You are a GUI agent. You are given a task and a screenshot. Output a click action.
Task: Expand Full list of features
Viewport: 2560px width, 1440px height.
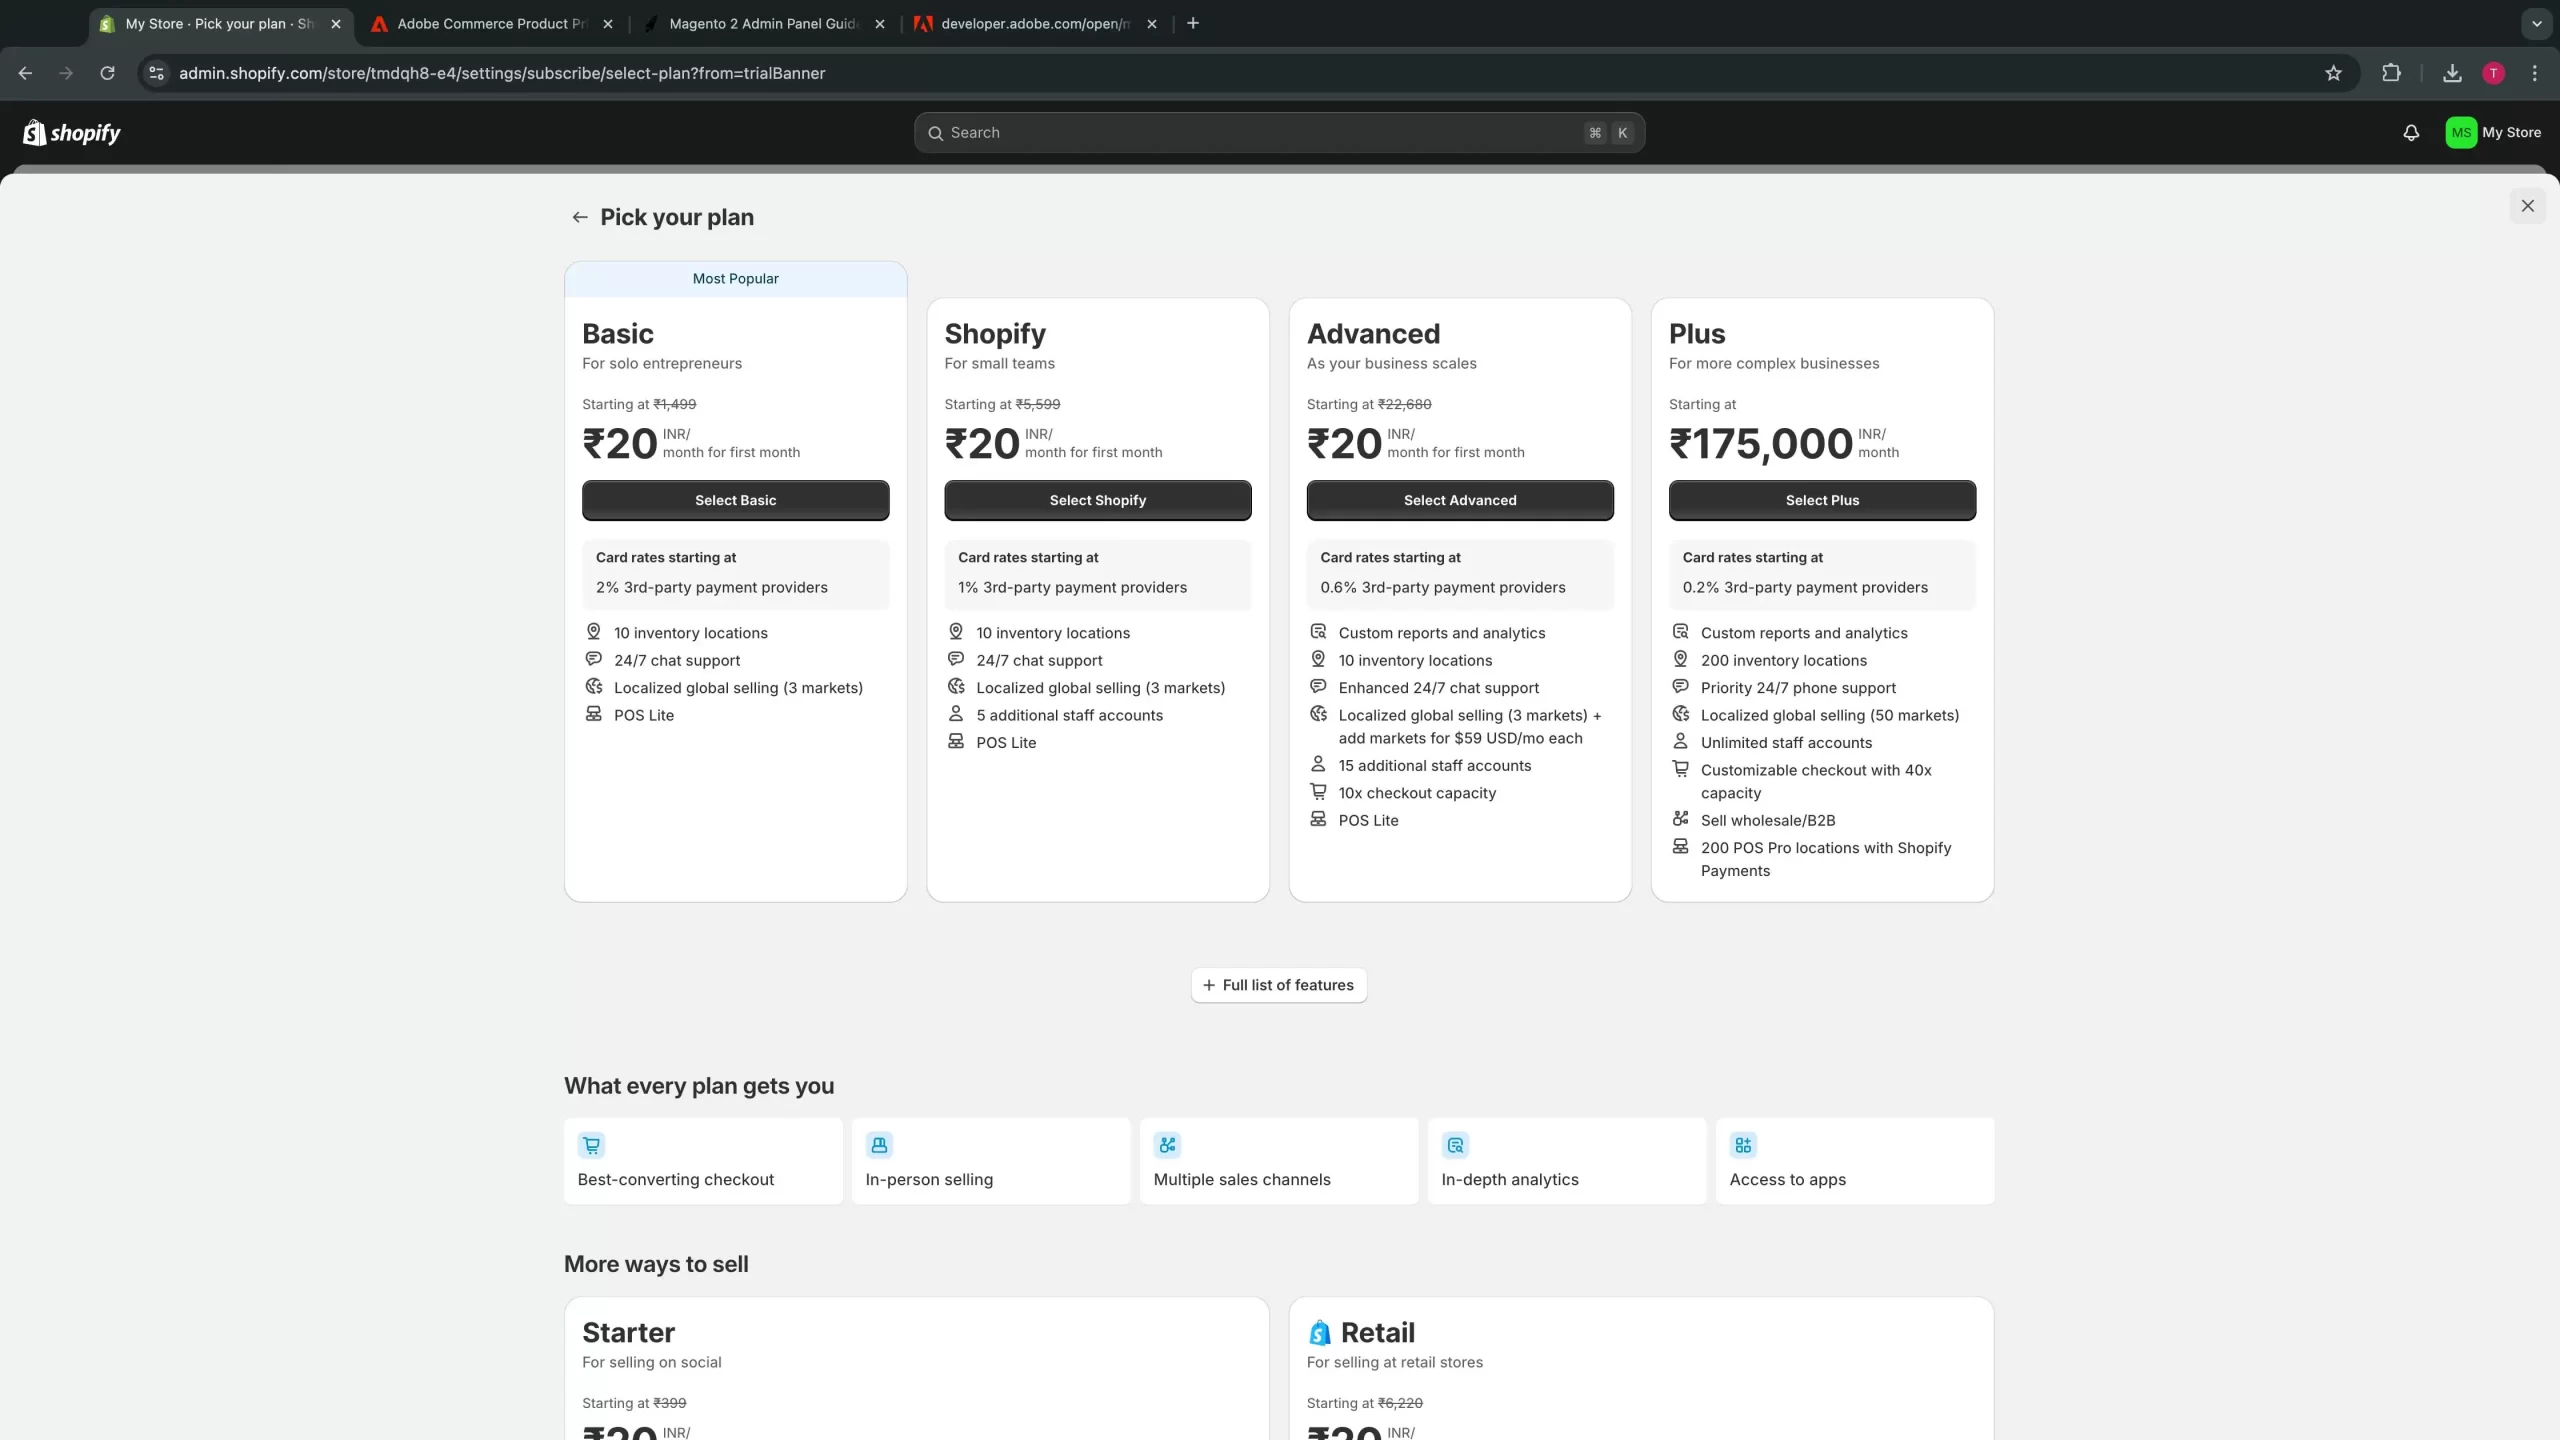[1278, 985]
